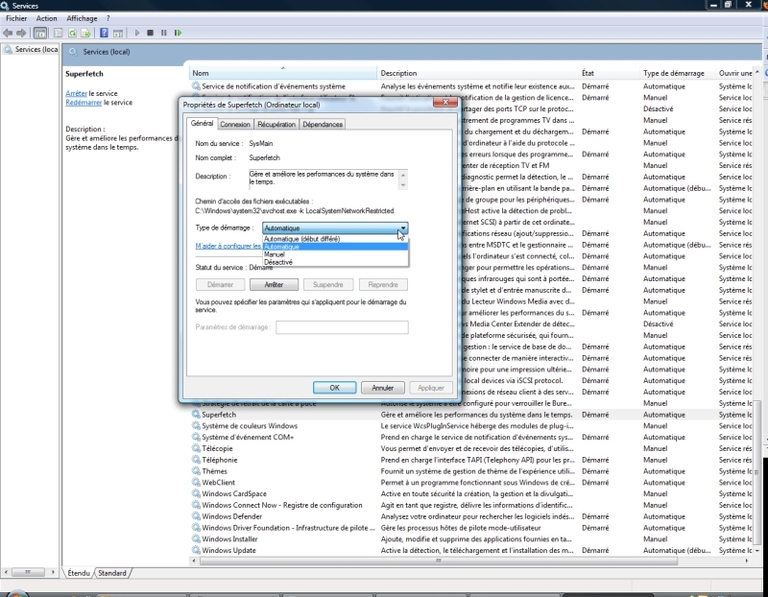Refresh the services list toolbar icon
This screenshot has height=597, width=768.
(x=72, y=33)
